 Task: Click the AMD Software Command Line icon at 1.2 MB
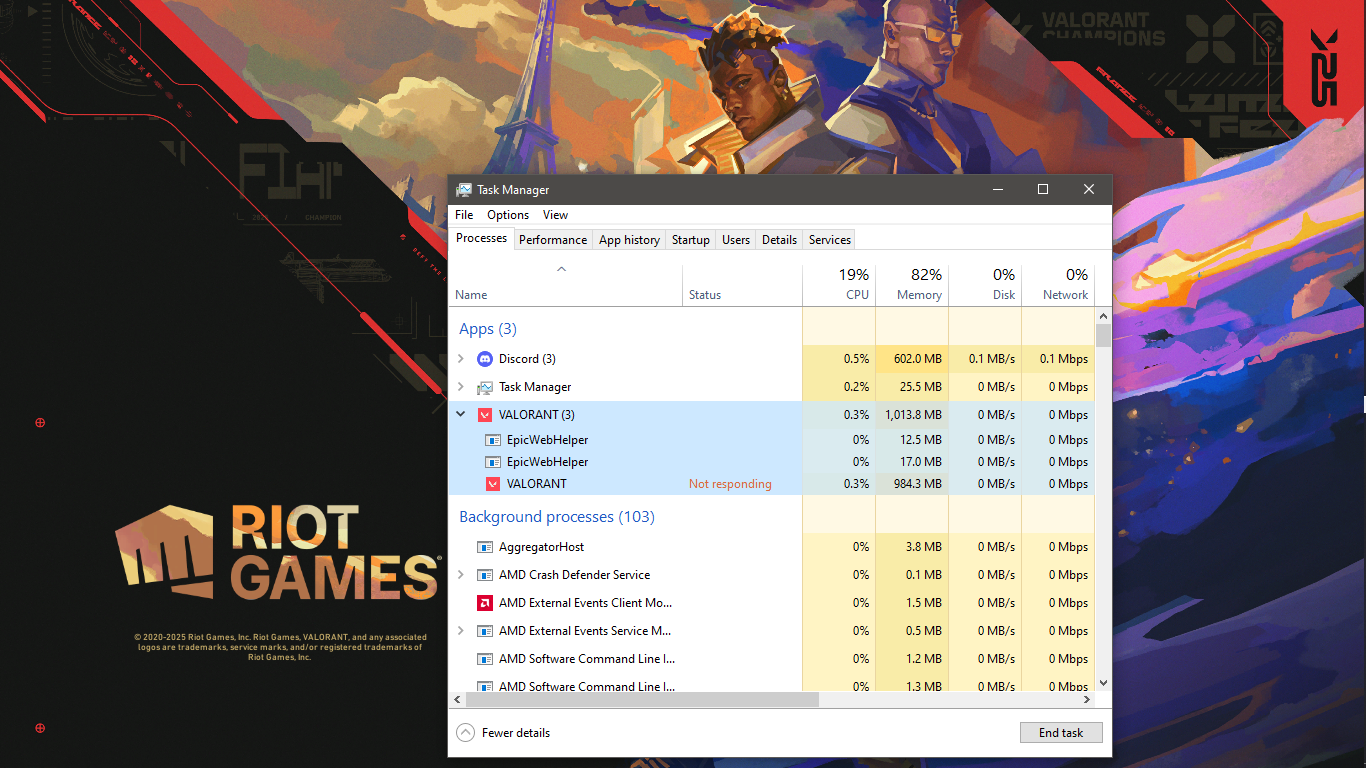tap(485, 659)
